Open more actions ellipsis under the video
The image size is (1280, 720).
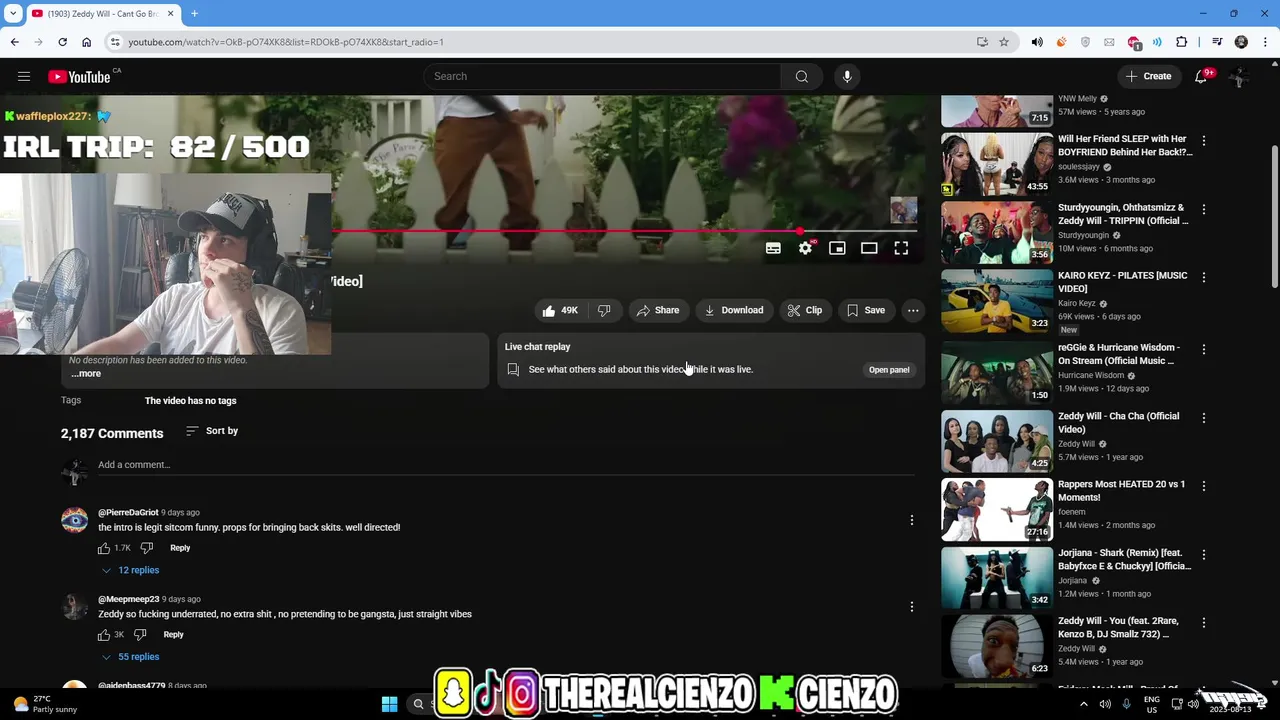(x=913, y=310)
